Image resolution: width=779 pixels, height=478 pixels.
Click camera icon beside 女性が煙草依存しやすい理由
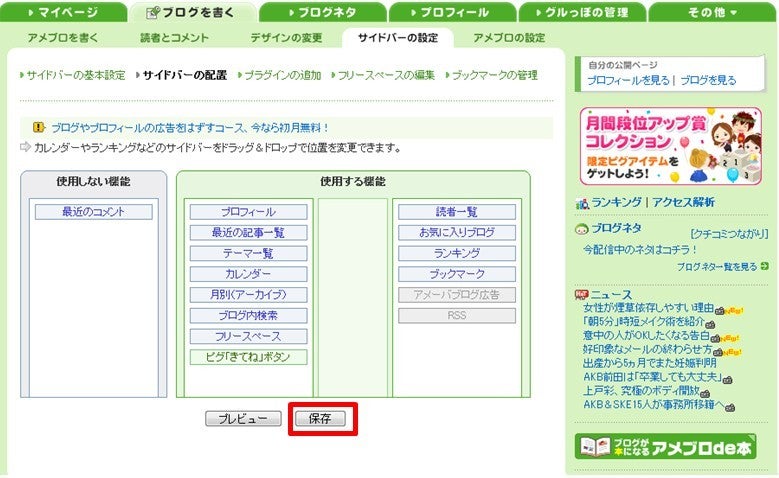click(719, 311)
